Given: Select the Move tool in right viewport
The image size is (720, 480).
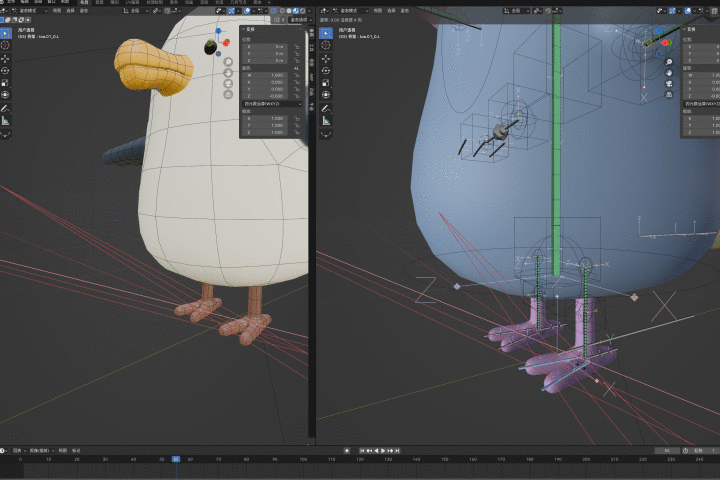Looking at the screenshot, I should tap(326, 59).
